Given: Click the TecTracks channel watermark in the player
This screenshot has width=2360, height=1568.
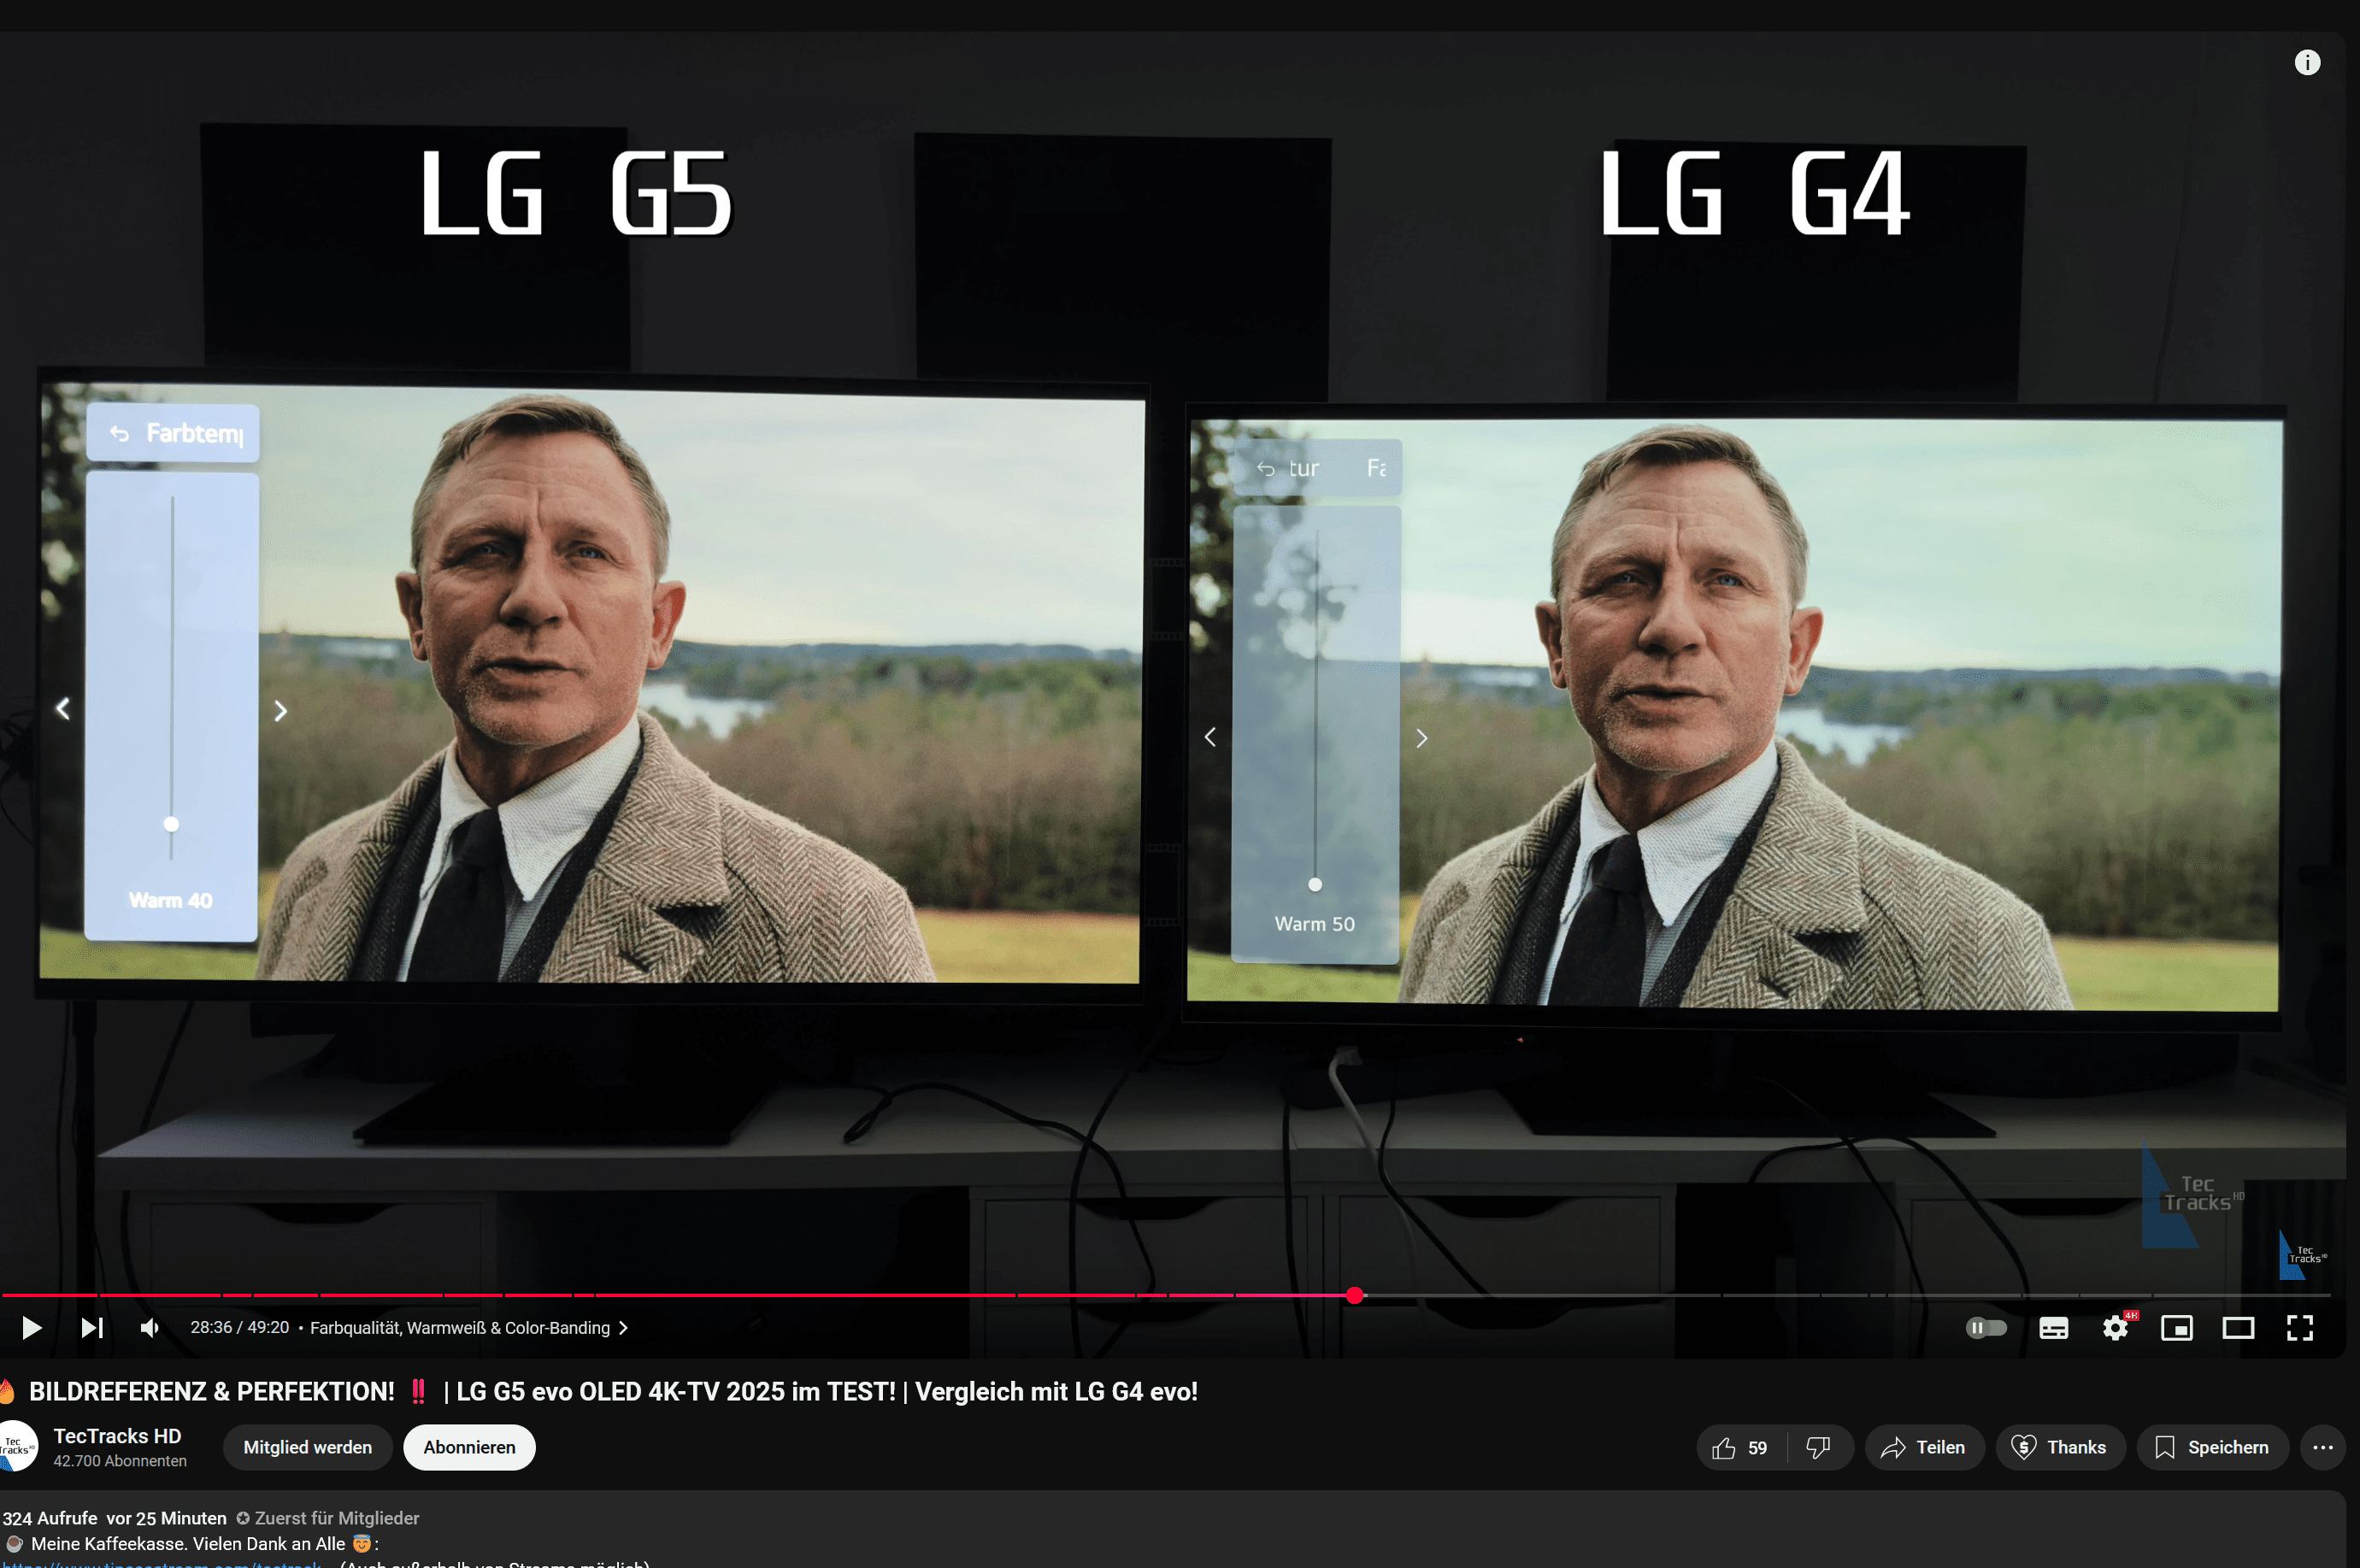Looking at the screenshot, I should [2302, 1255].
